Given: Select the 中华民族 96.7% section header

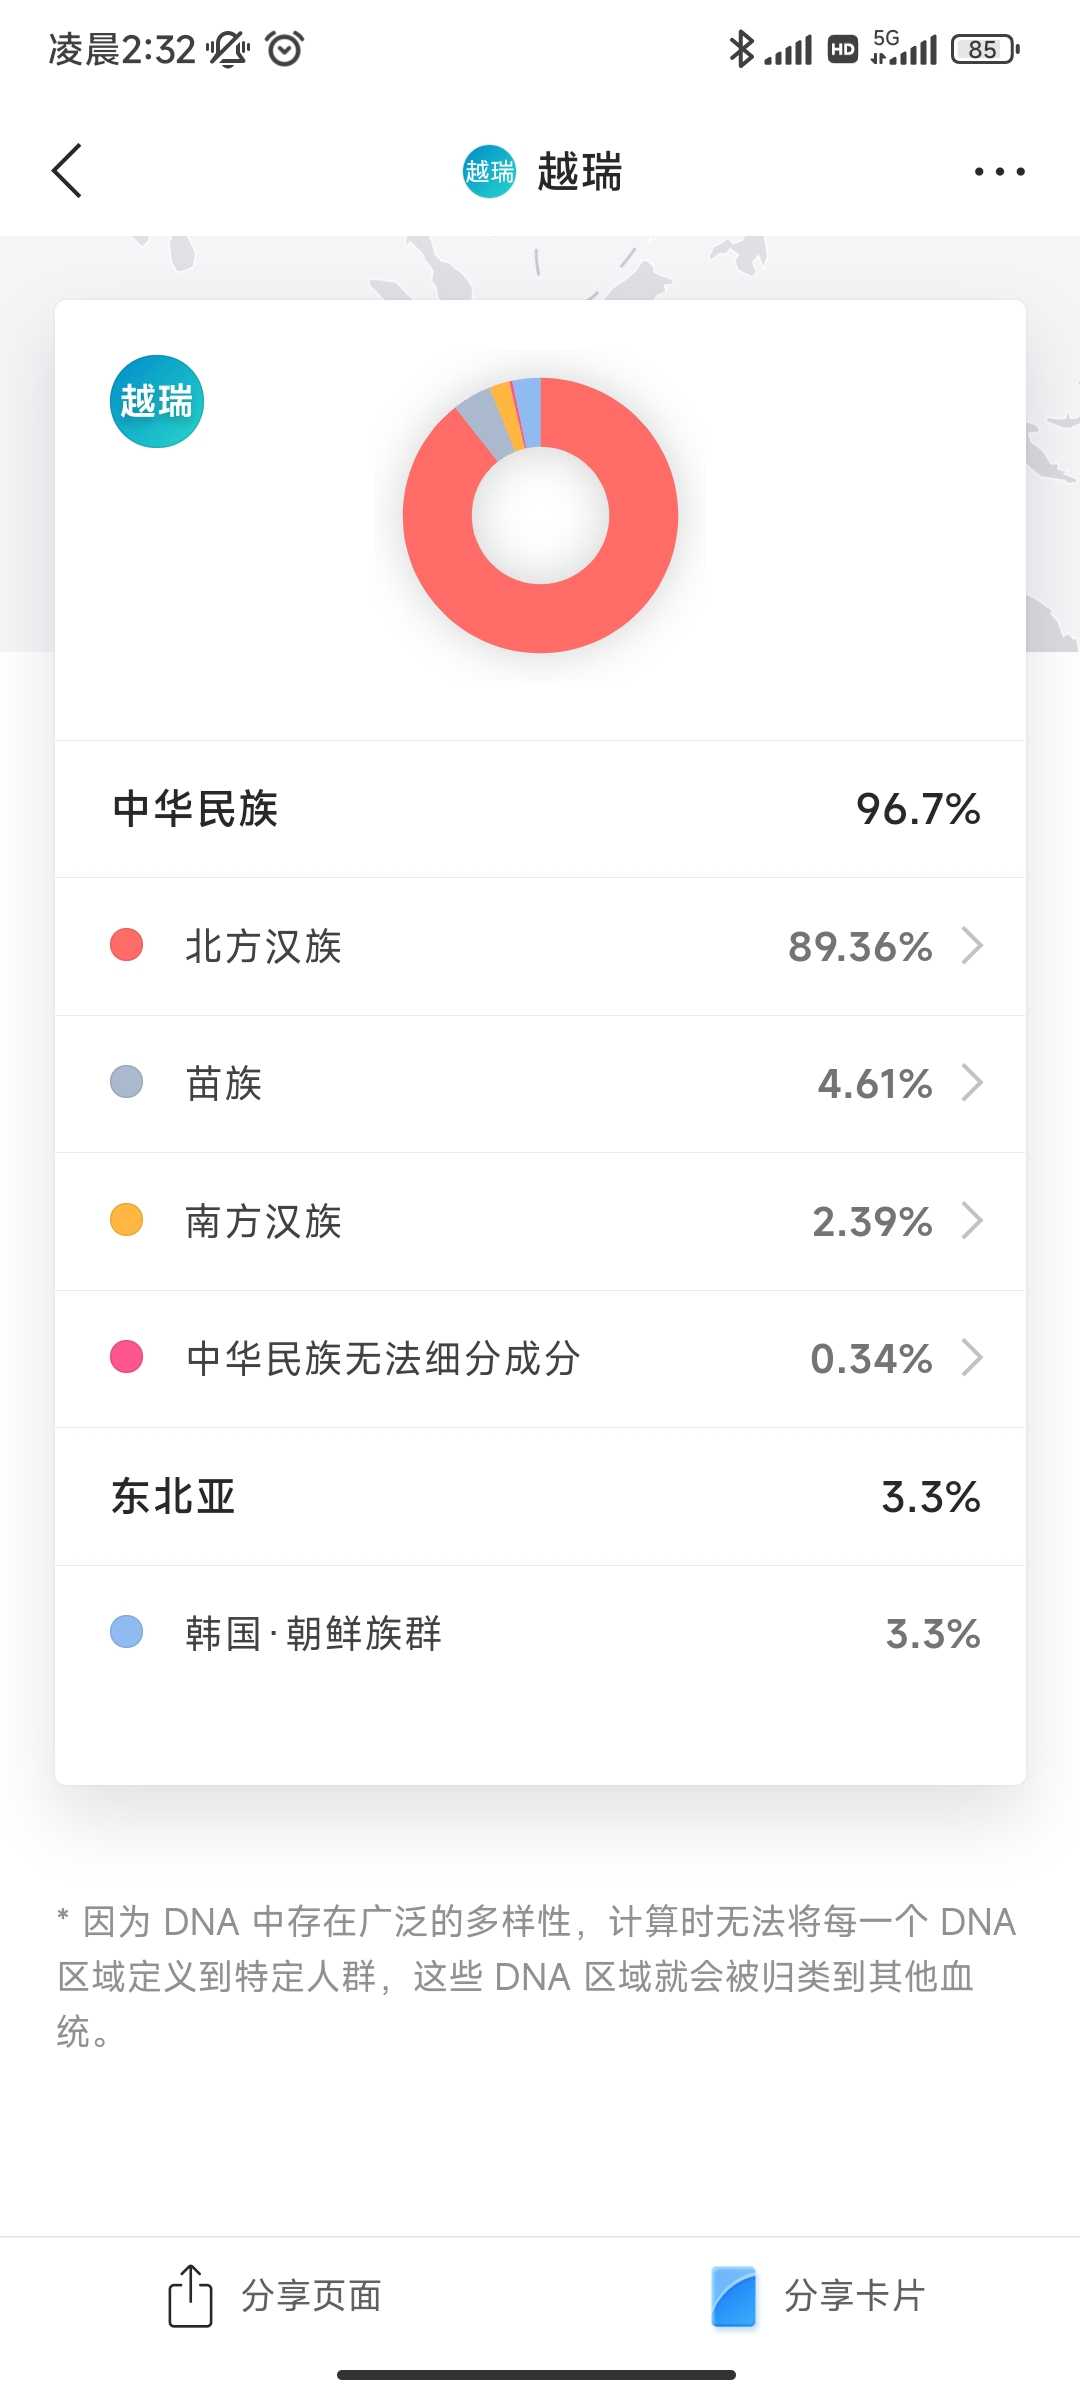Looking at the screenshot, I should pos(540,809).
